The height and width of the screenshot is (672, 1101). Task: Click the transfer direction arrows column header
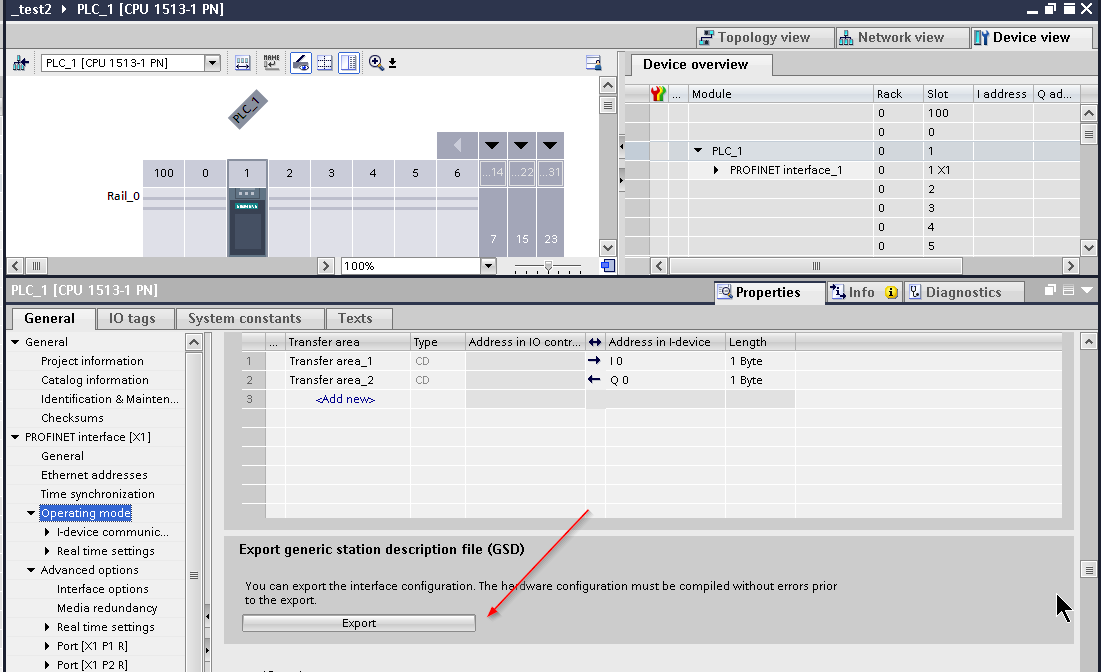click(x=595, y=342)
